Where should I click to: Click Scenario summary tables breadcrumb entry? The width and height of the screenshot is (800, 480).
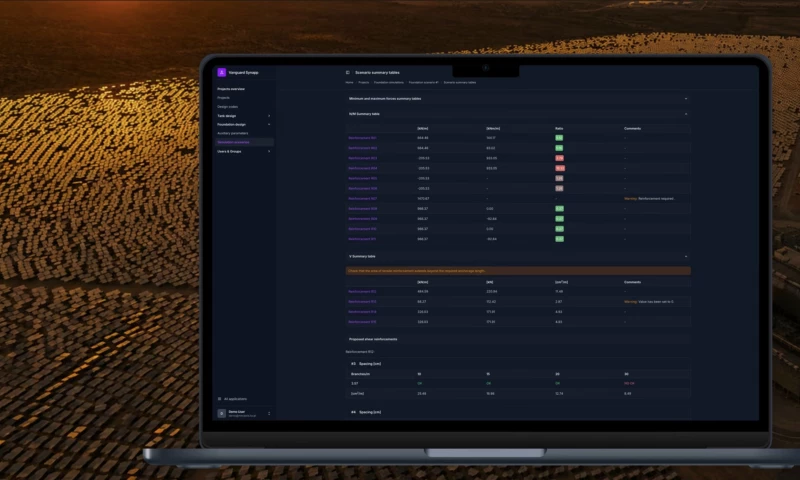tap(460, 82)
